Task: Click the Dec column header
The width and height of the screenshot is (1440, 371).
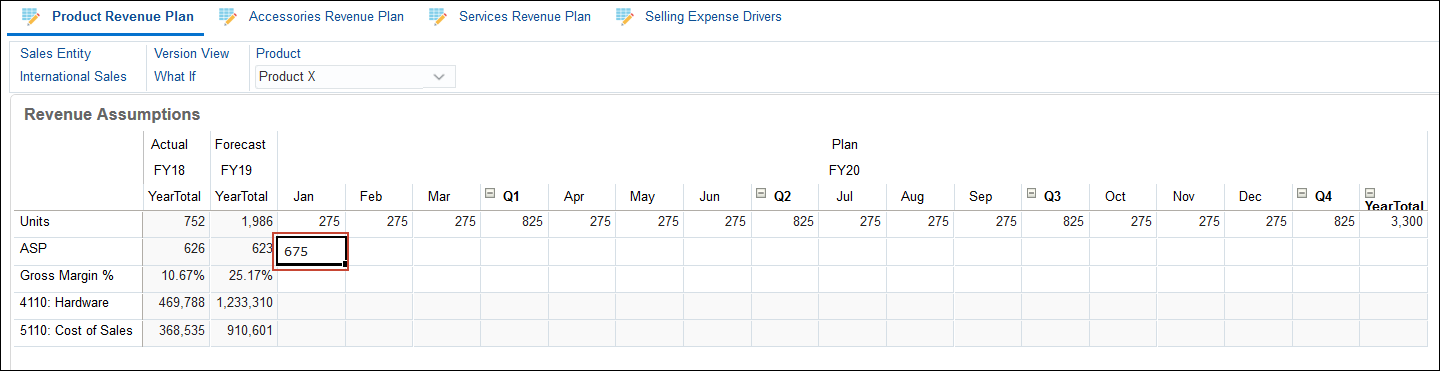Action: coord(1257,197)
